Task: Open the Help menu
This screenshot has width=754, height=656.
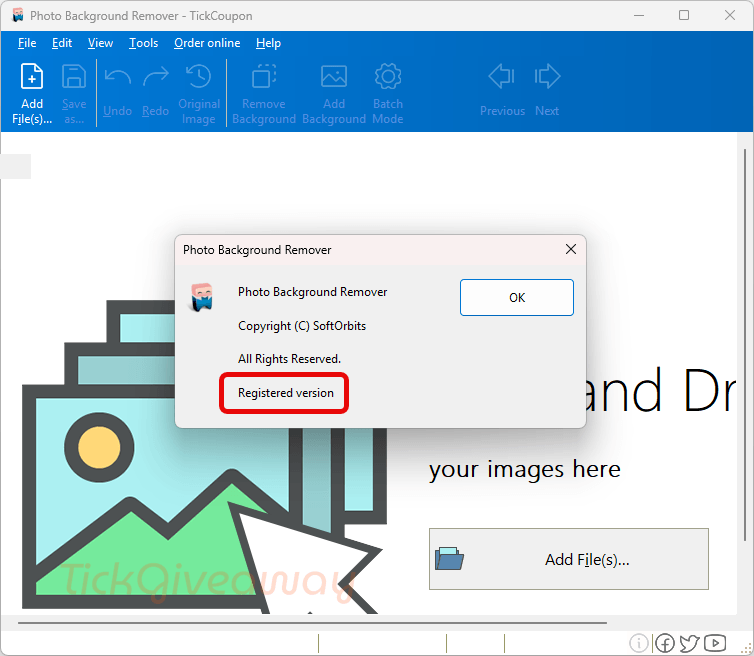Action: click(268, 43)
